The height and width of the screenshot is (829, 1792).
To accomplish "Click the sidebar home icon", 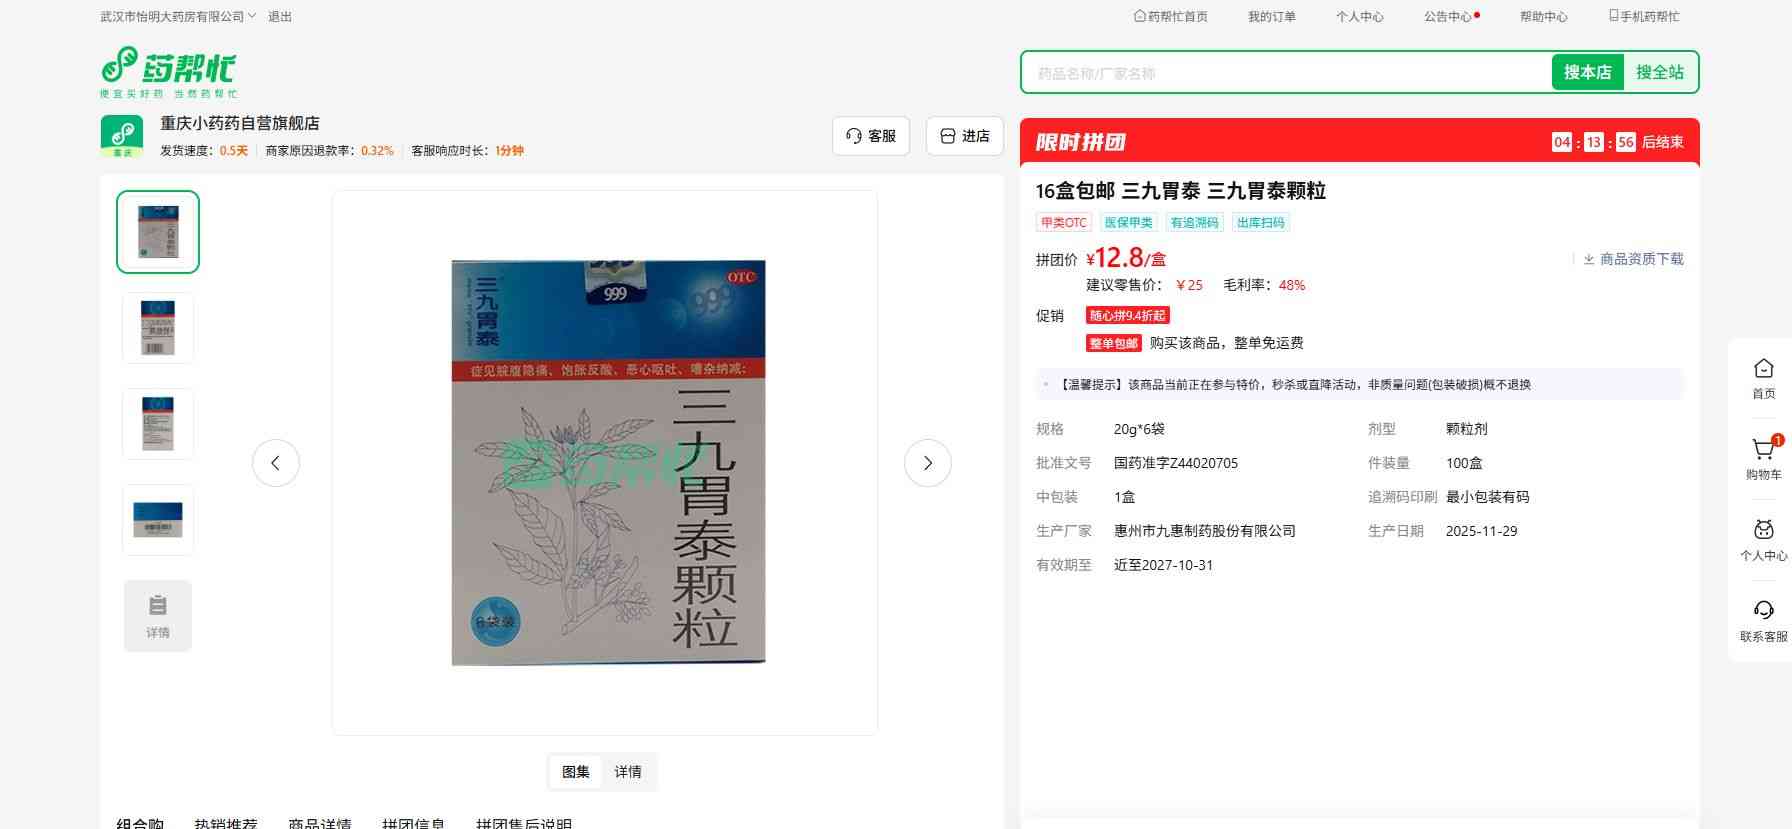I will click(x=1763, y=377).
